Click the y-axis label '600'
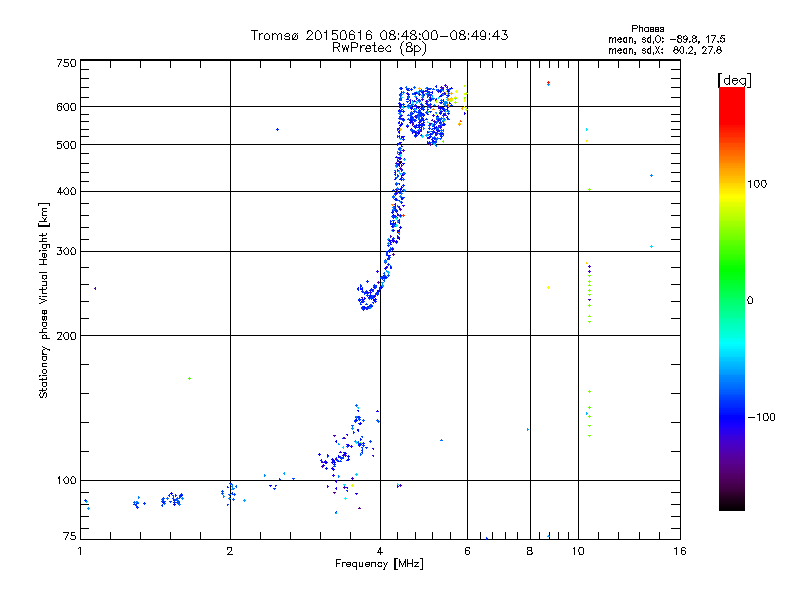The height and width of the screenshot is (600, 800). pyautogui.click(x=67, y=107)
